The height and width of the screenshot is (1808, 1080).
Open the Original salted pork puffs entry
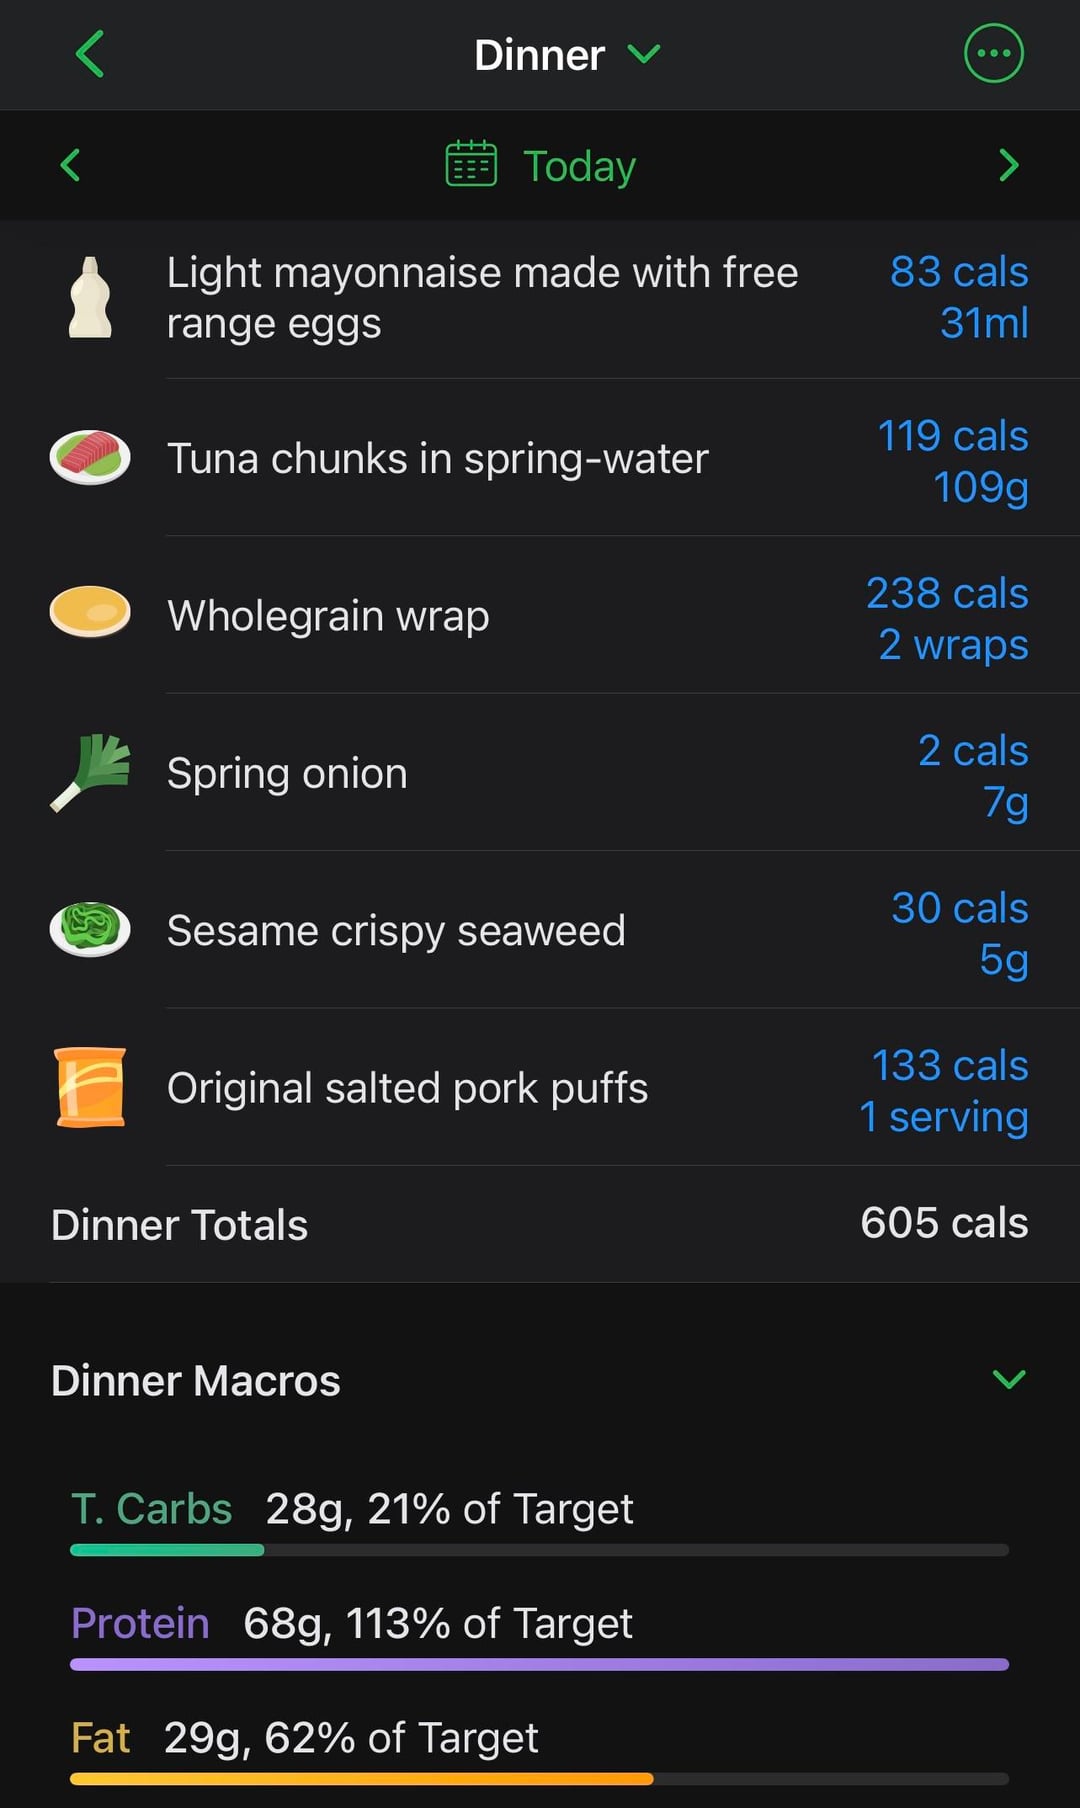pos(407,1088)
